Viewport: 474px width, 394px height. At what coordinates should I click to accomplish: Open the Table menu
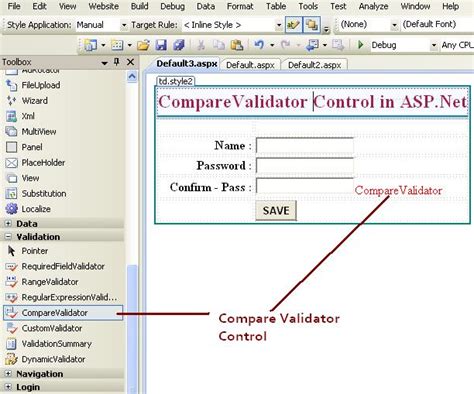click(x=276, y=6)
